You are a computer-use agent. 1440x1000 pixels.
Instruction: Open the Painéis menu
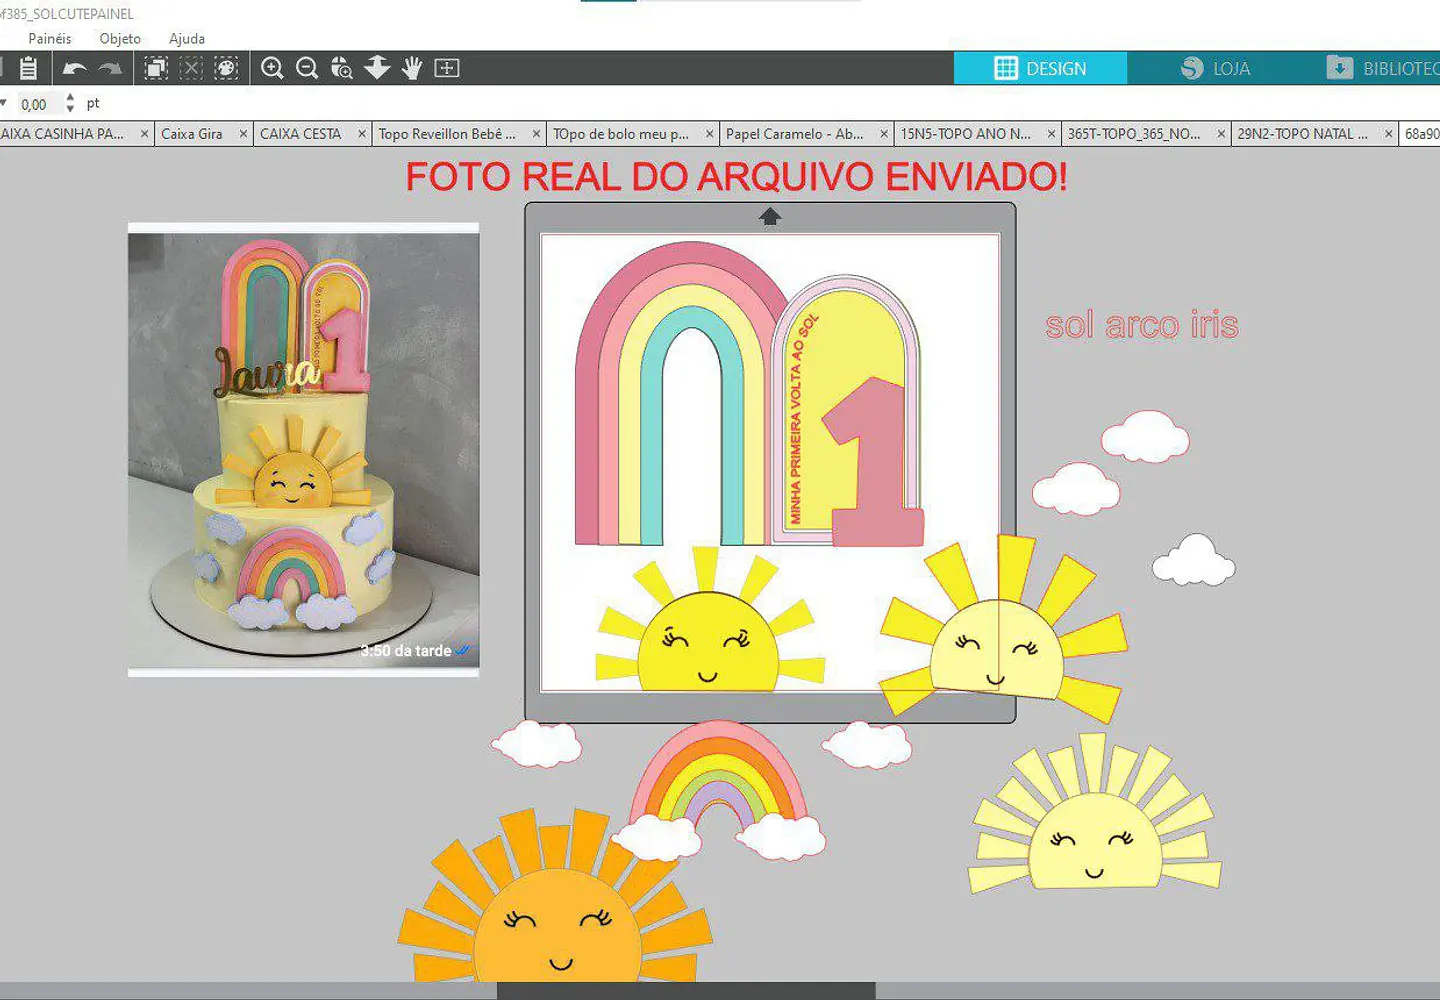(x=50, y=38)
